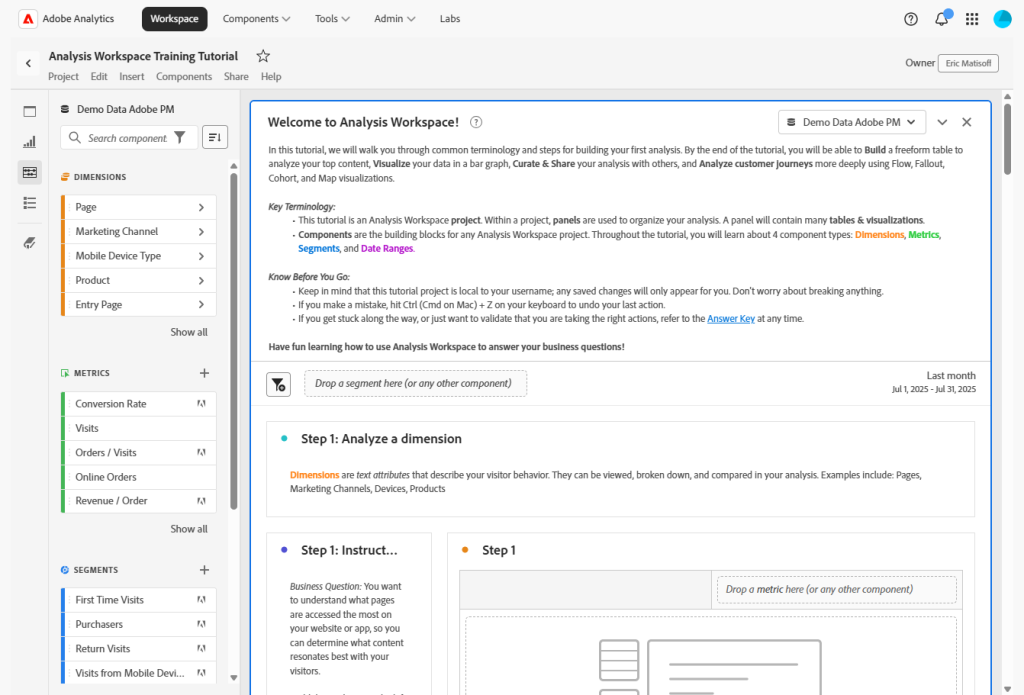Click info icon next to Welcome title
This screenshot has height=695, width=1024.
(476, 122)
